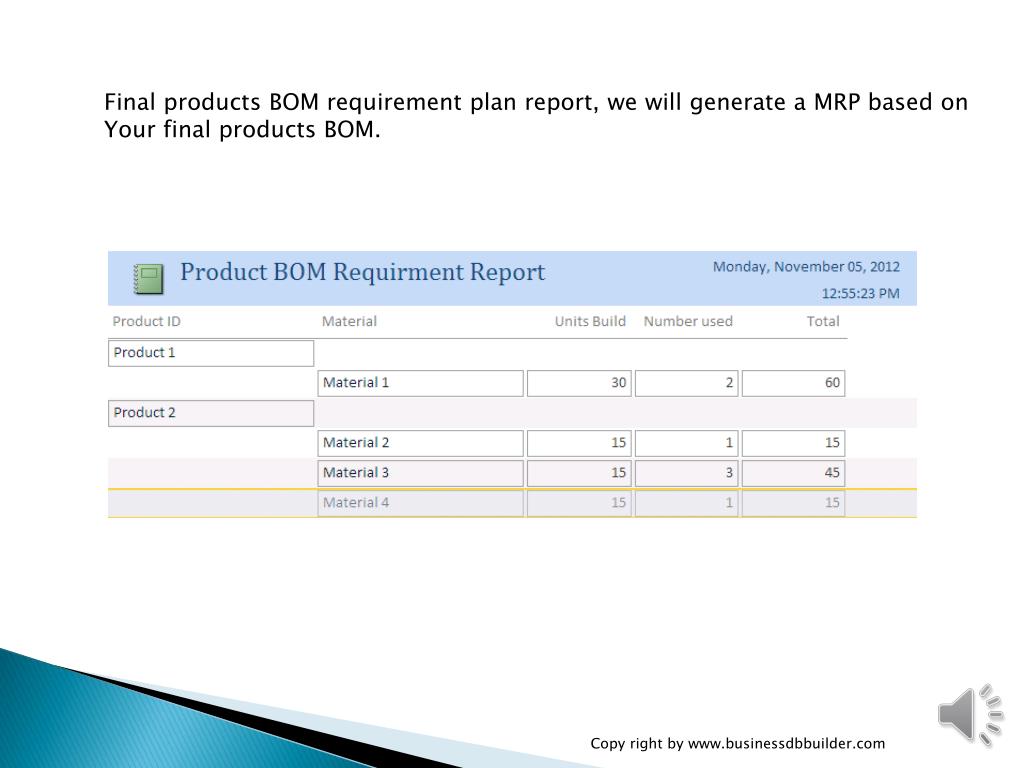Click Units Build value 30
The image size is (1024, 768).
point(579,383)
